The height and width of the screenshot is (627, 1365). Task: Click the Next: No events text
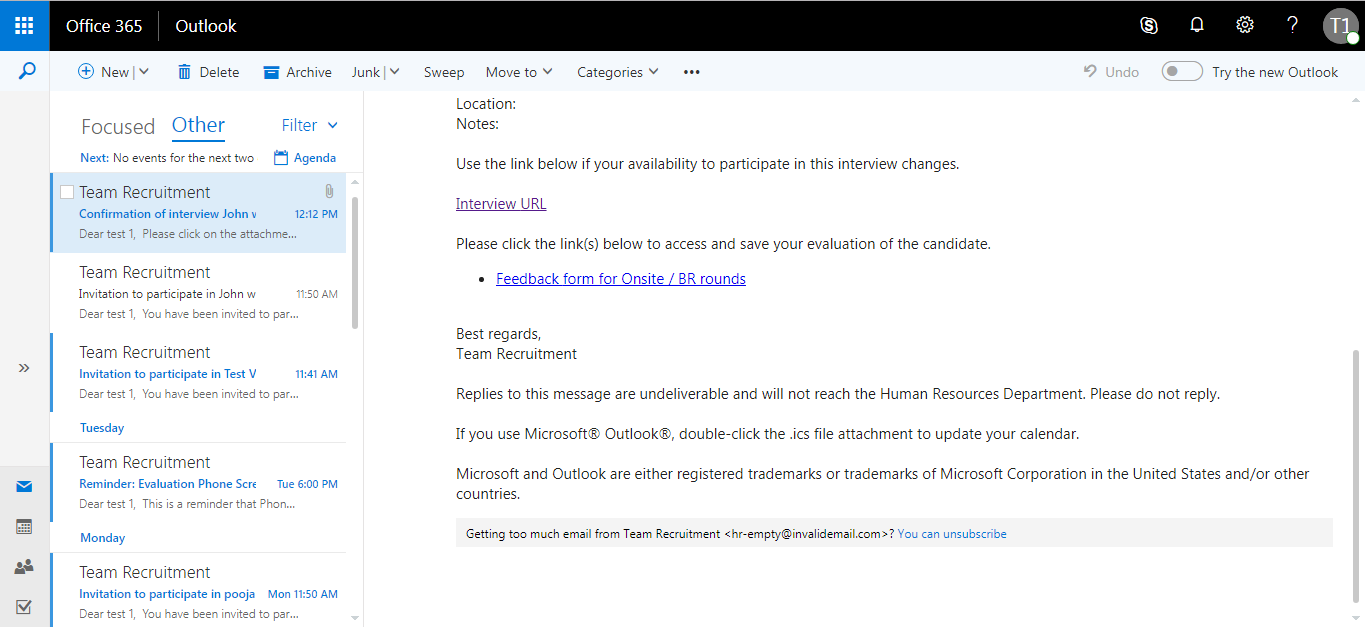tap(168, 158)
